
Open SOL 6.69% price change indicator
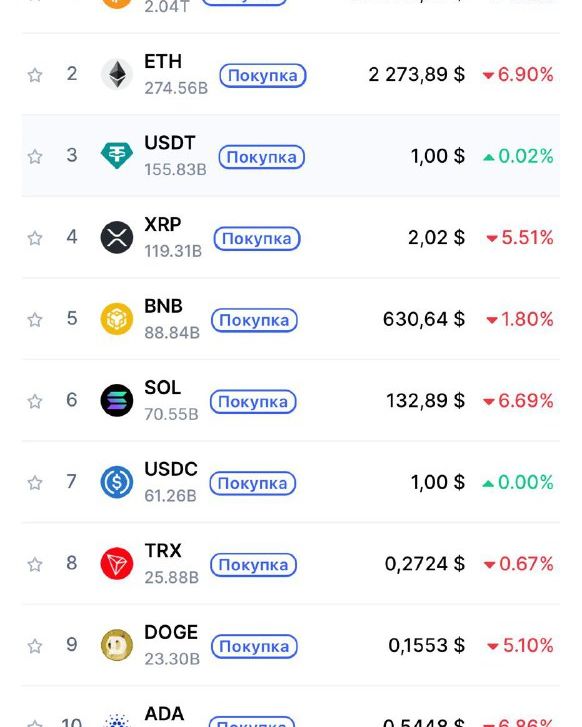tap(518, 401)
